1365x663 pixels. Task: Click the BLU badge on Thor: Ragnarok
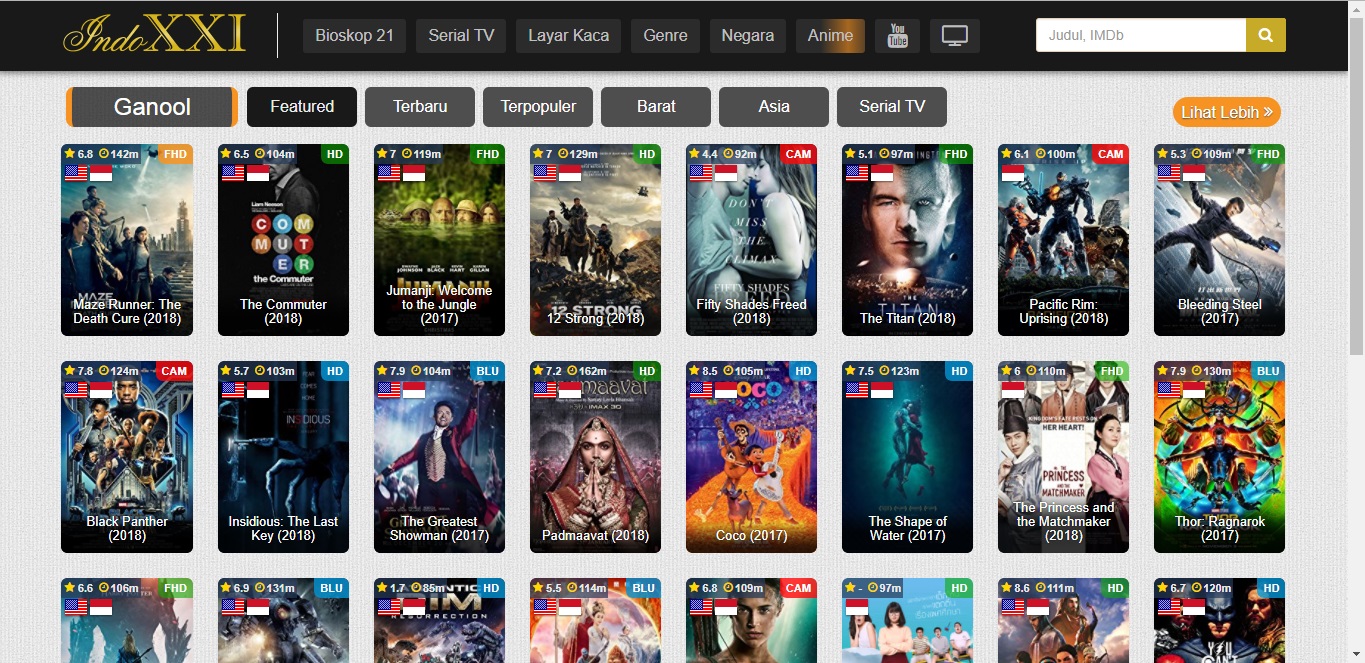click(x=1267, y=371)
